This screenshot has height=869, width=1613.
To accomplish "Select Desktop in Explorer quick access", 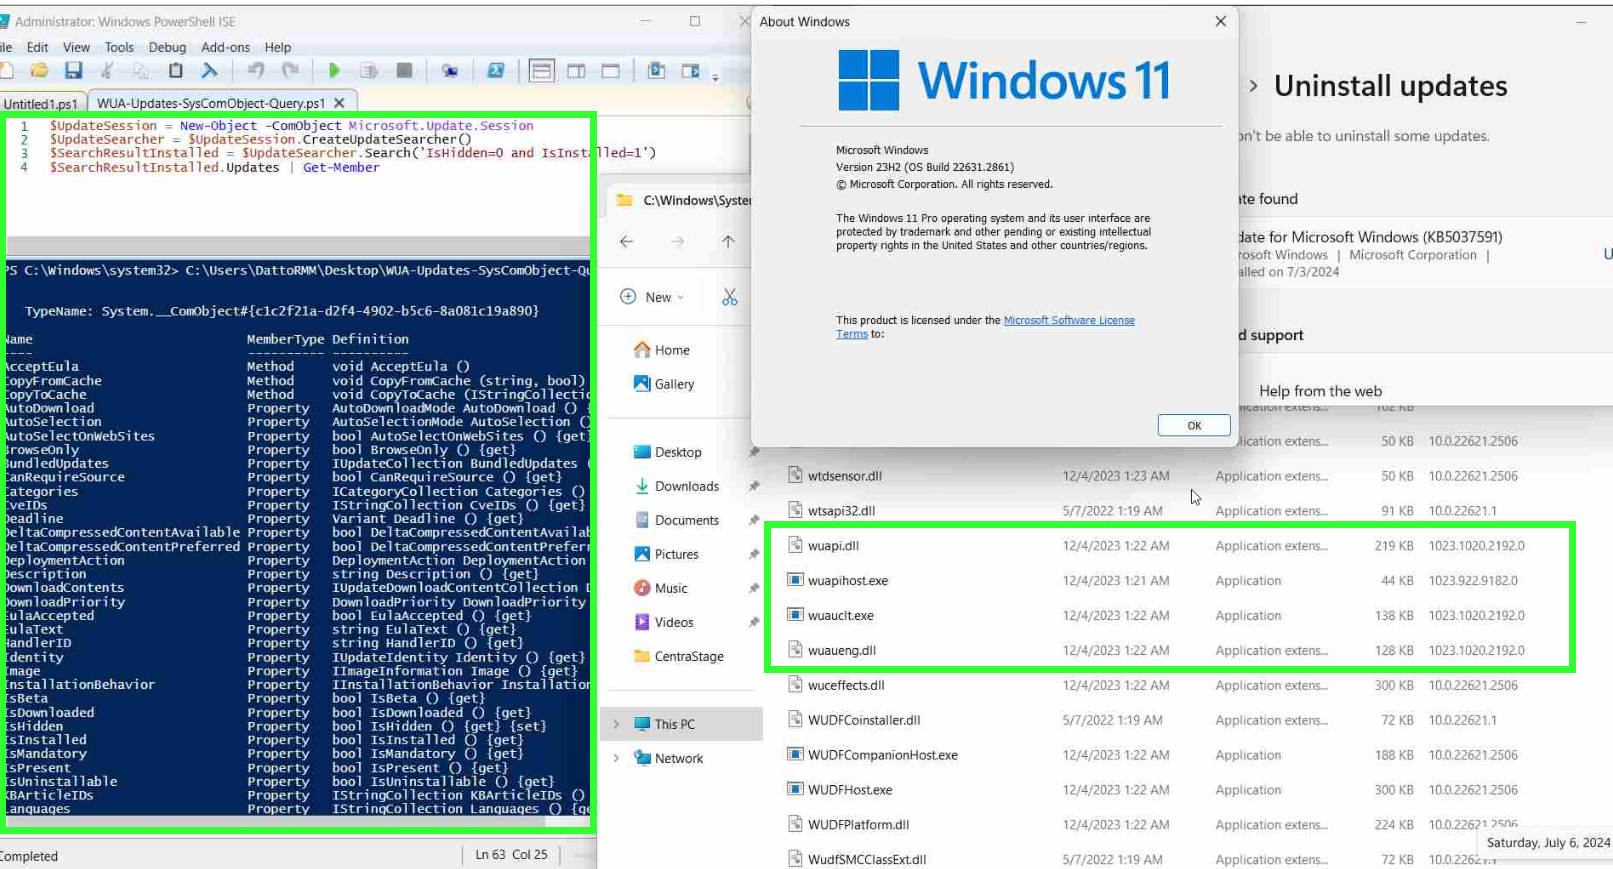I will tap(667, 452).
